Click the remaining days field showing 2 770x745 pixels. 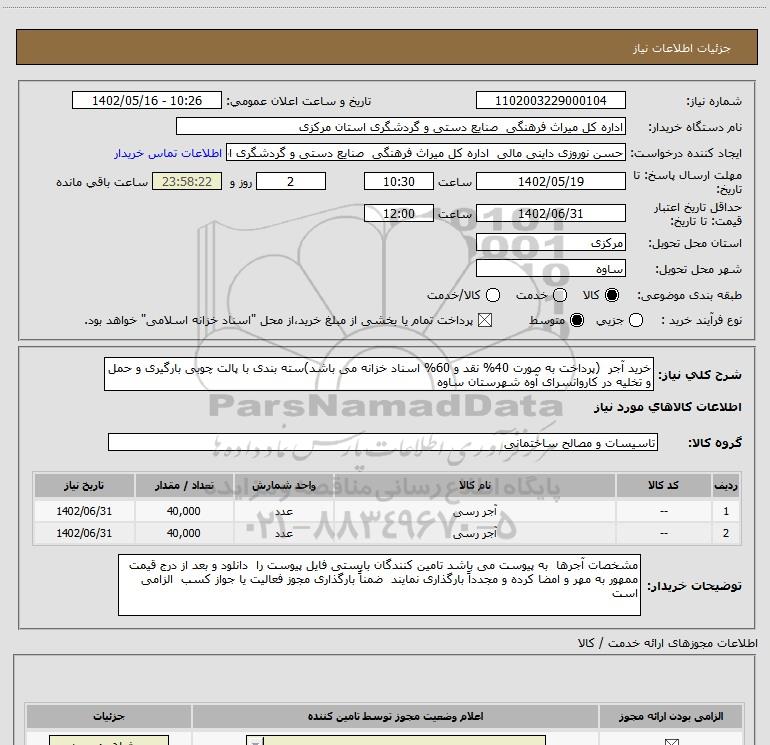tap(291, 181)
